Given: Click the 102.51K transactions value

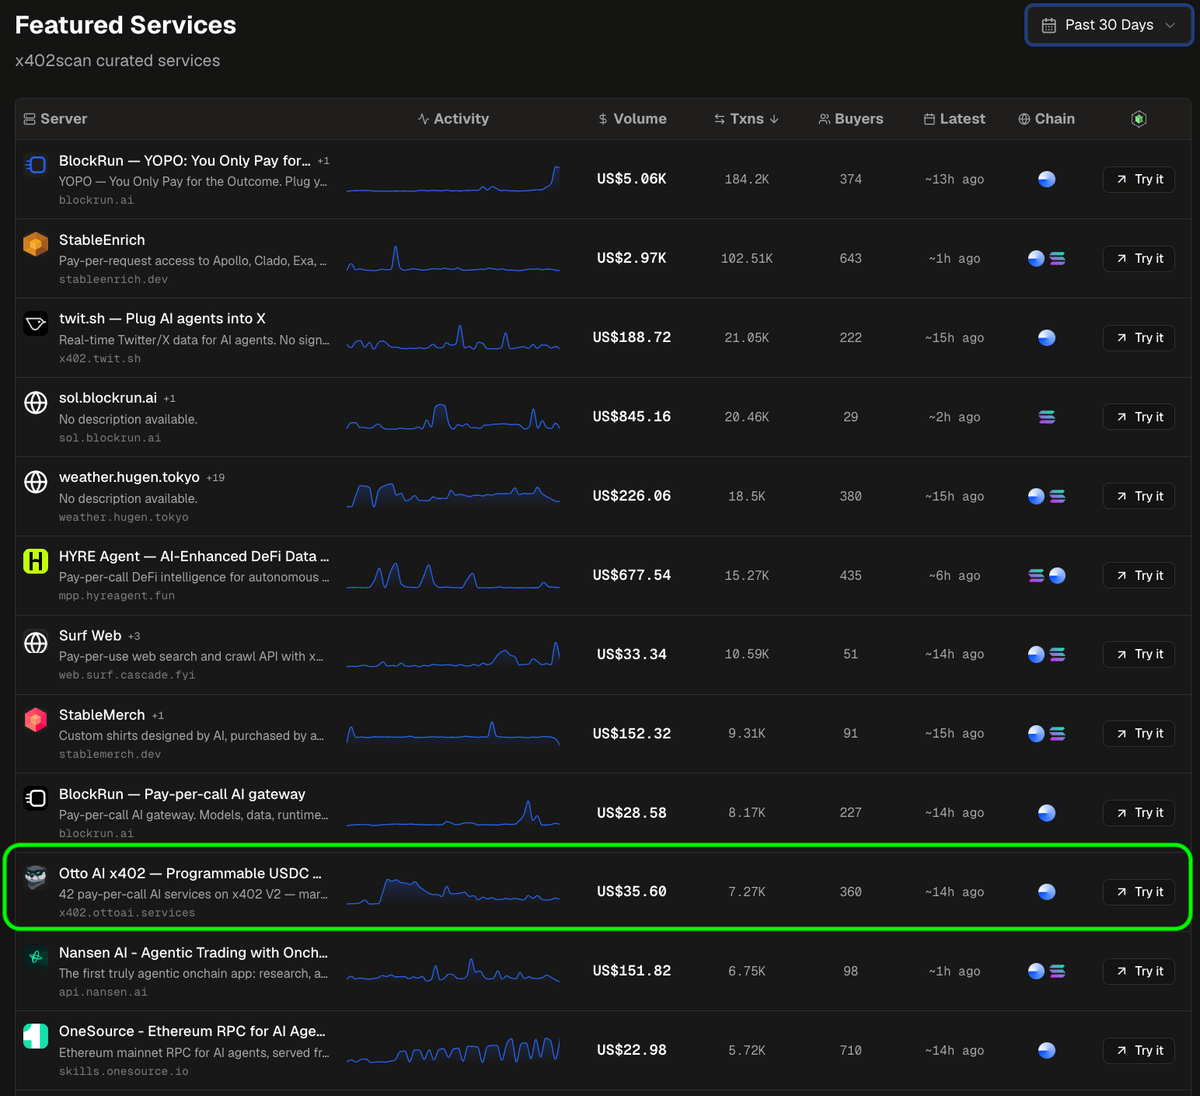Looking at the screenshot, I should pyautogui.click(x=747, y=258).
